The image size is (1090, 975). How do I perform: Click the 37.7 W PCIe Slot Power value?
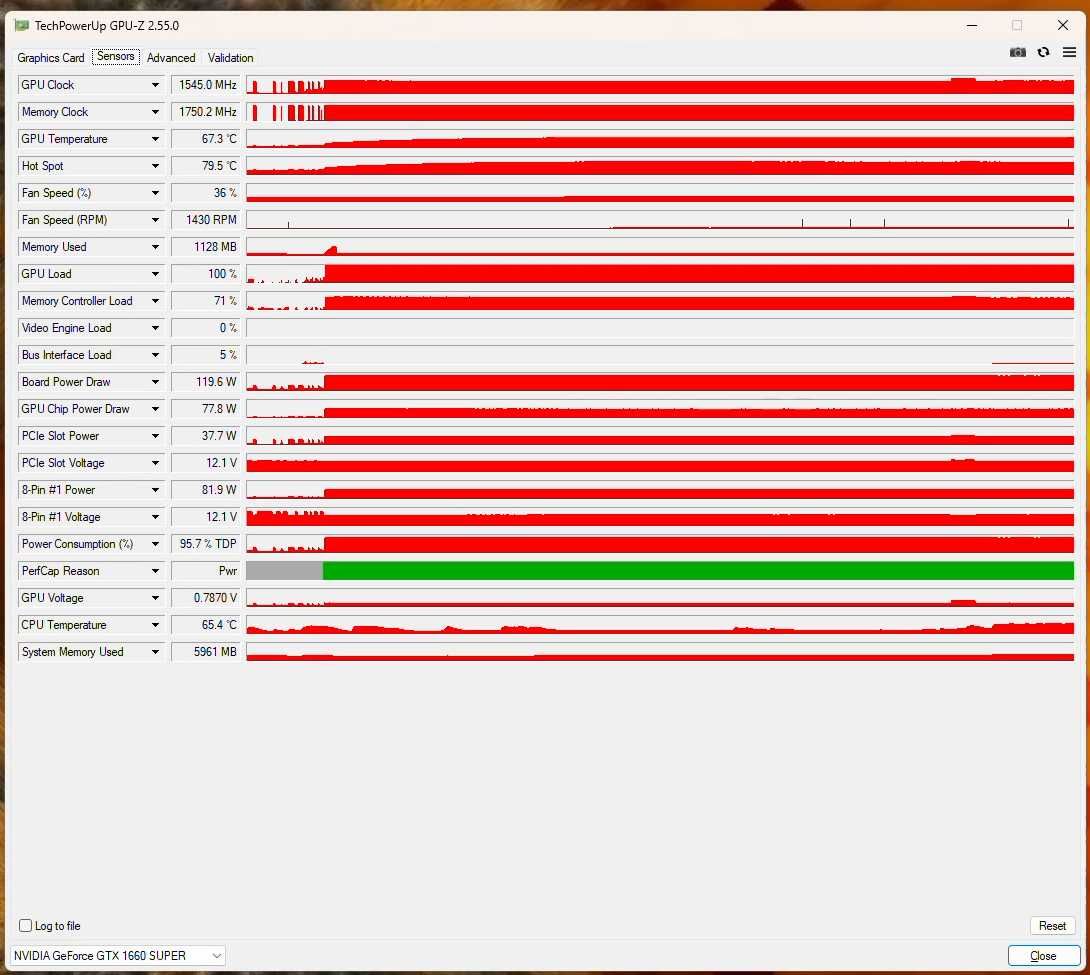tap(206, 436)
